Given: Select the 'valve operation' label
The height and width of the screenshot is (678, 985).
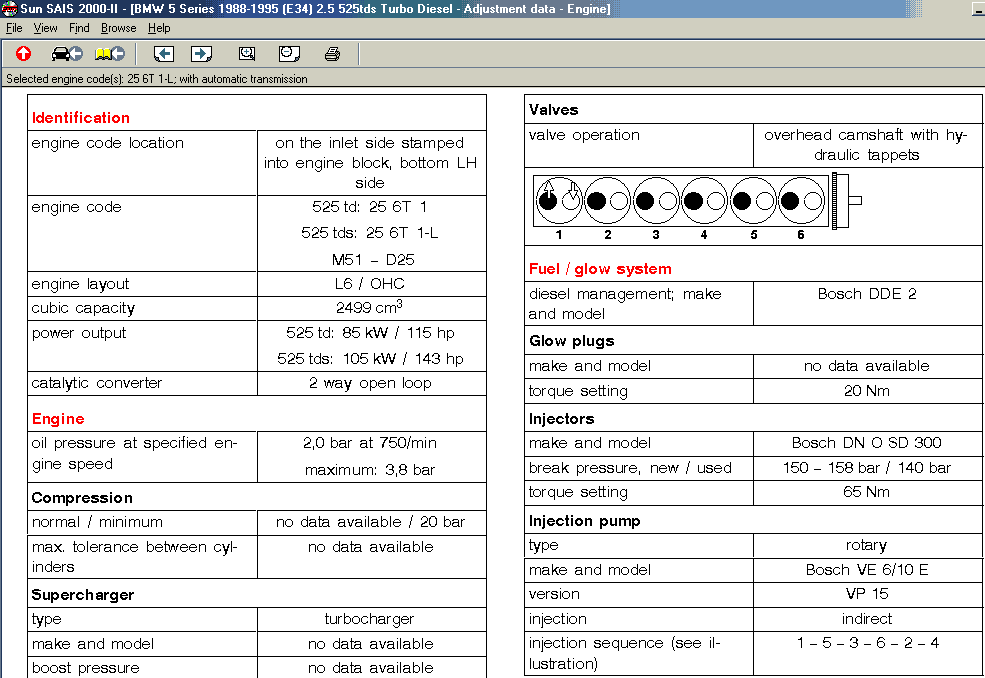Looking at the screenshot, I should (x=584, y=135).
